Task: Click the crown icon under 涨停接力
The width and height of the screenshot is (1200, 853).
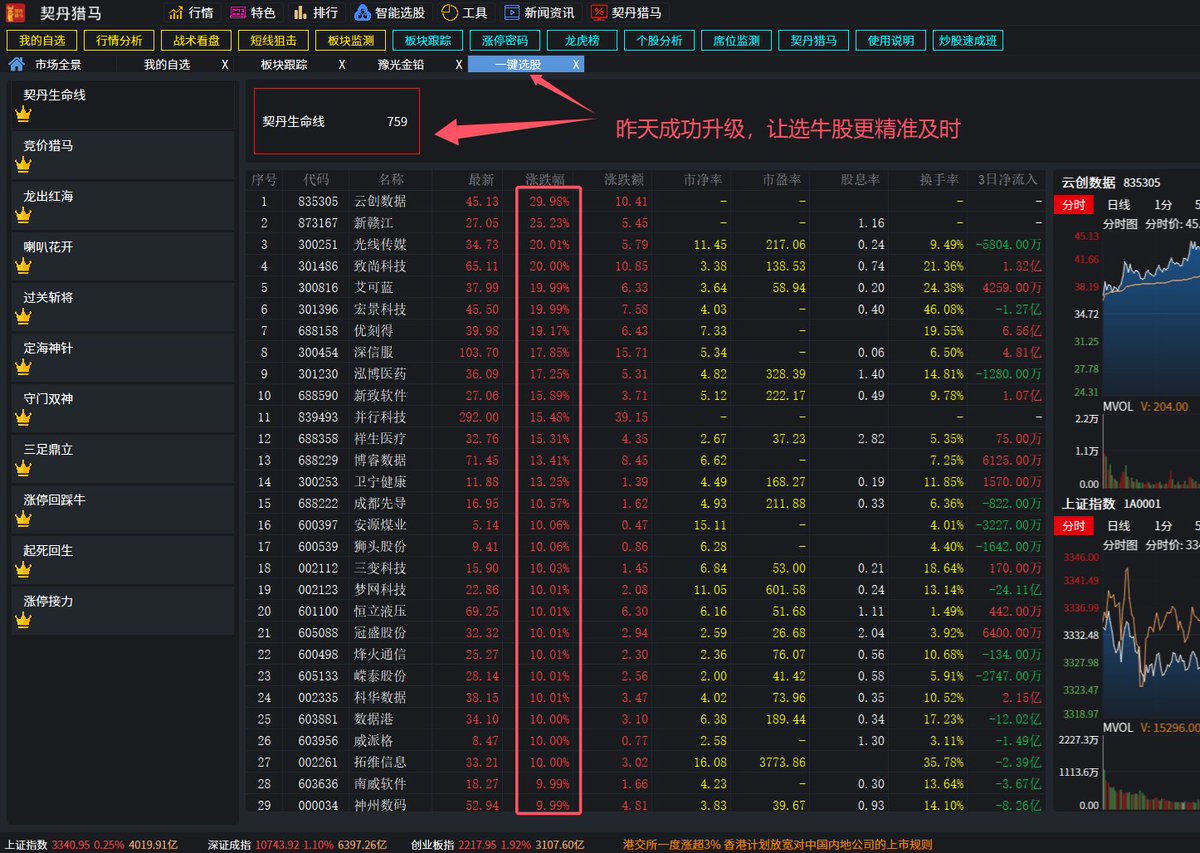Action: (x=23, y=620)
